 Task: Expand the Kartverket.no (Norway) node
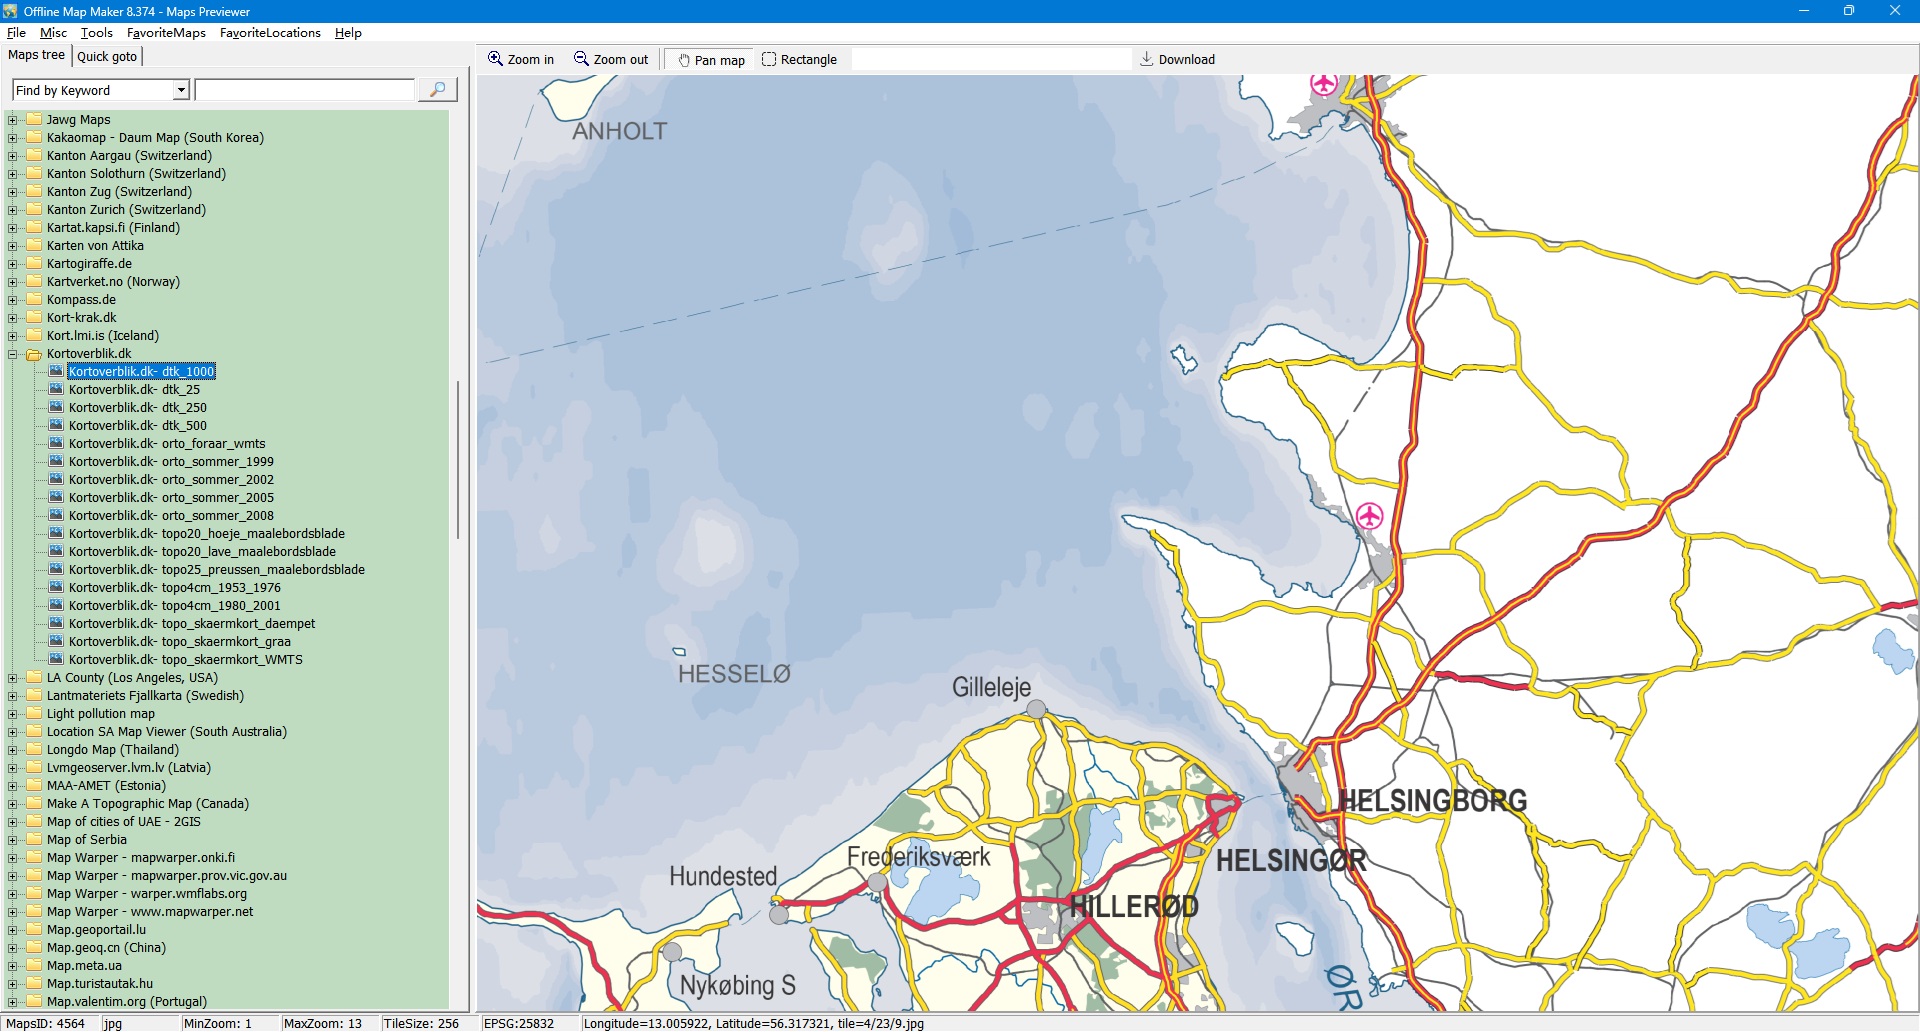coord(13,282)
